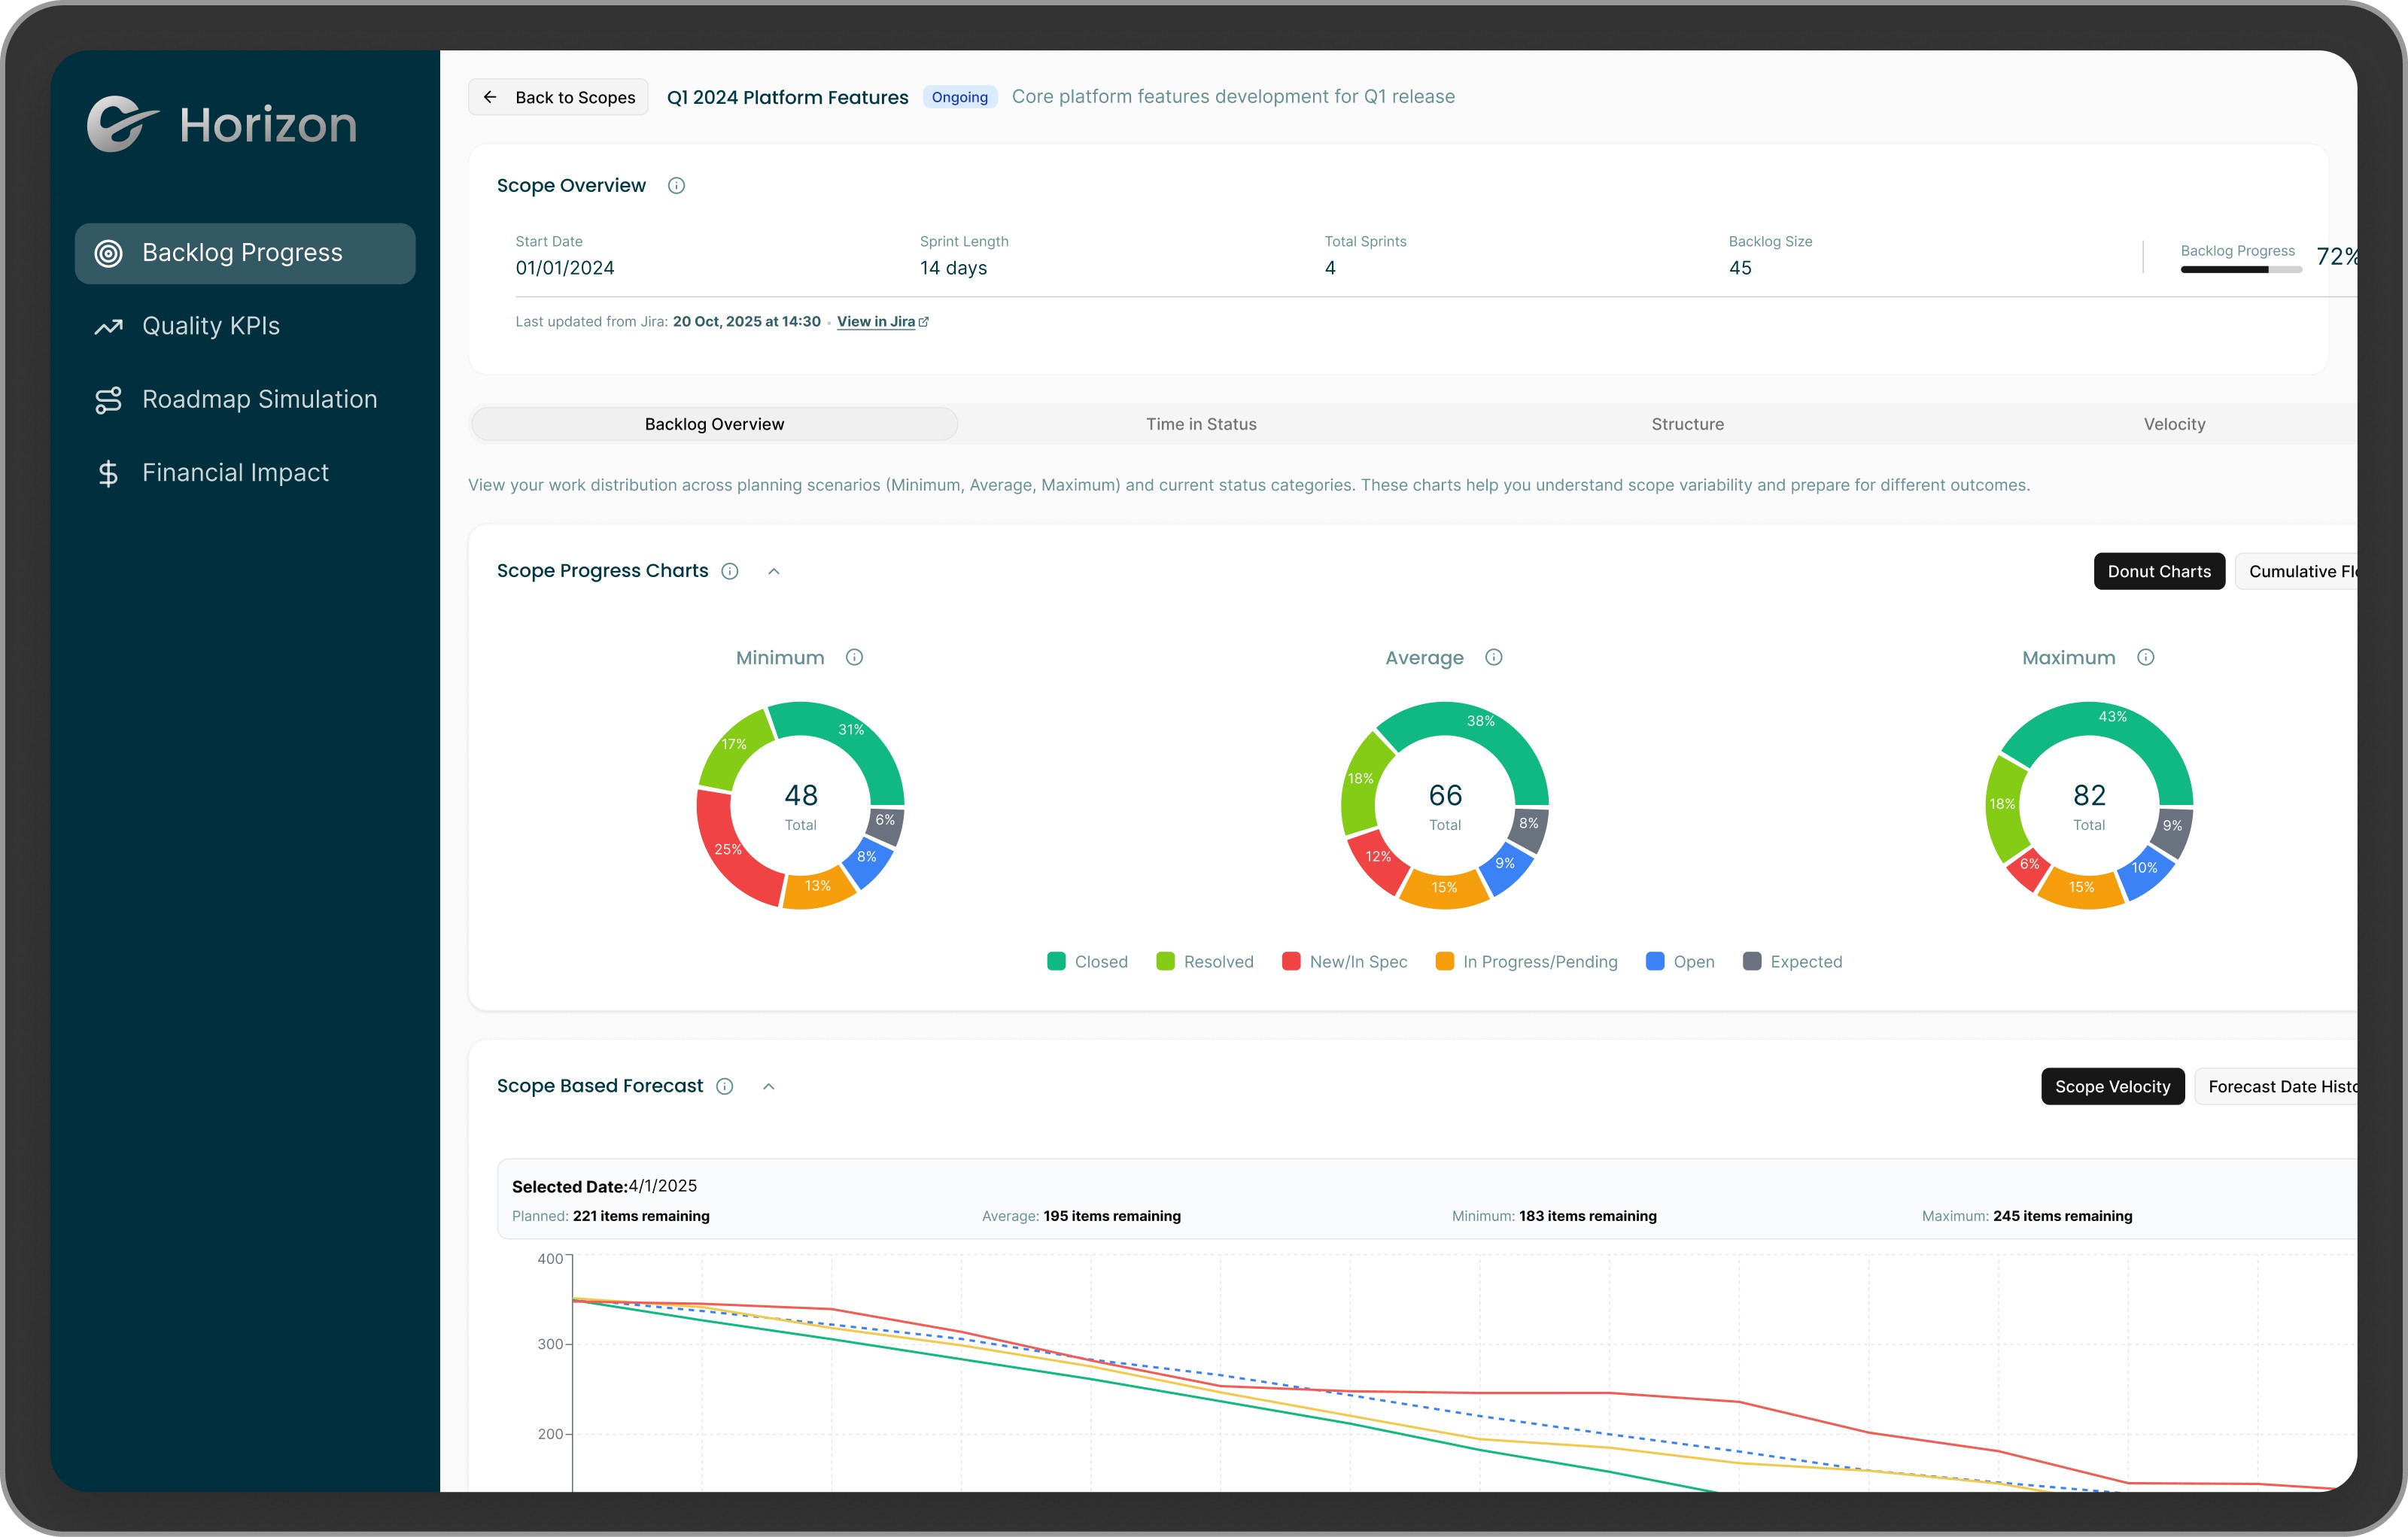This screenshot has width=2408, height=1537.
Task: Click the Financial Impact dollar icon
Action: (x=108, y=473)
